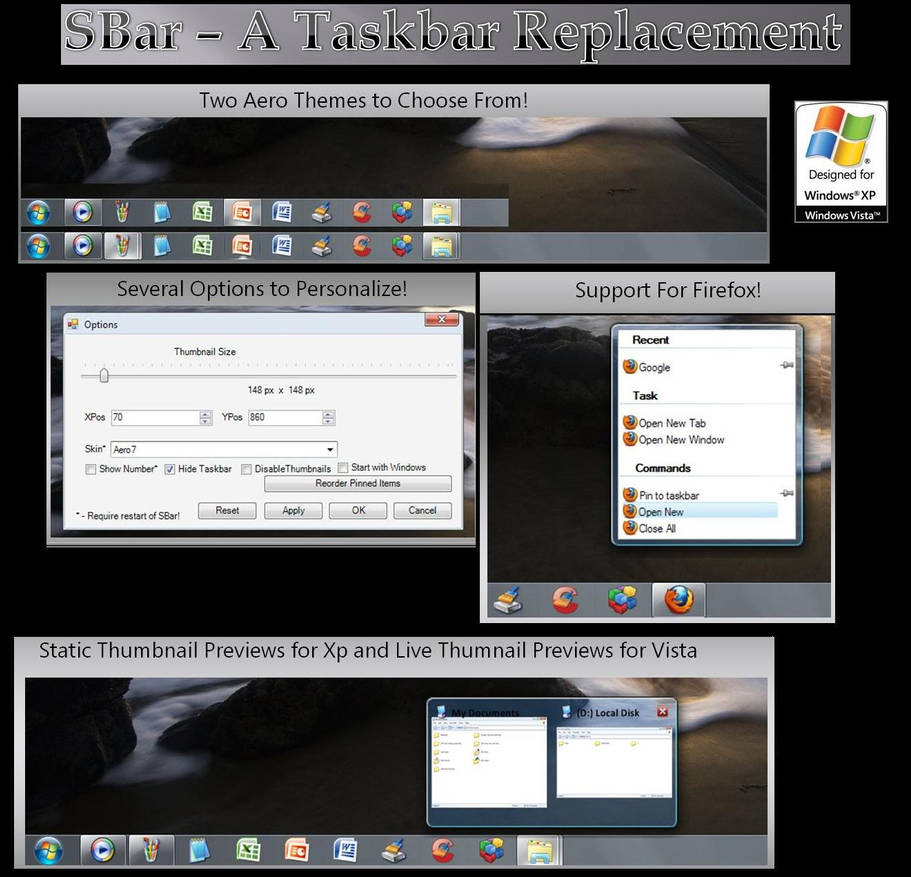Click the Reorder Pinned Items button
The image size is (911, 877).
click(358, 483)
